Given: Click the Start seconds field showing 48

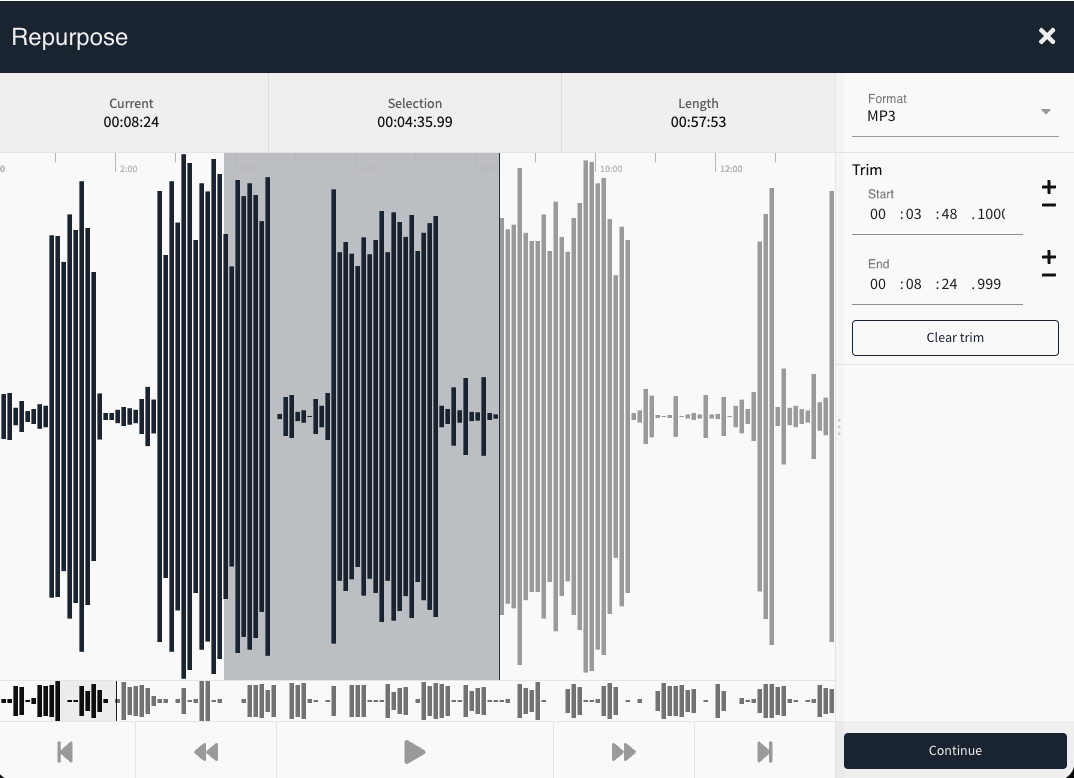Looking at the screenshot, I should point(946,214).
